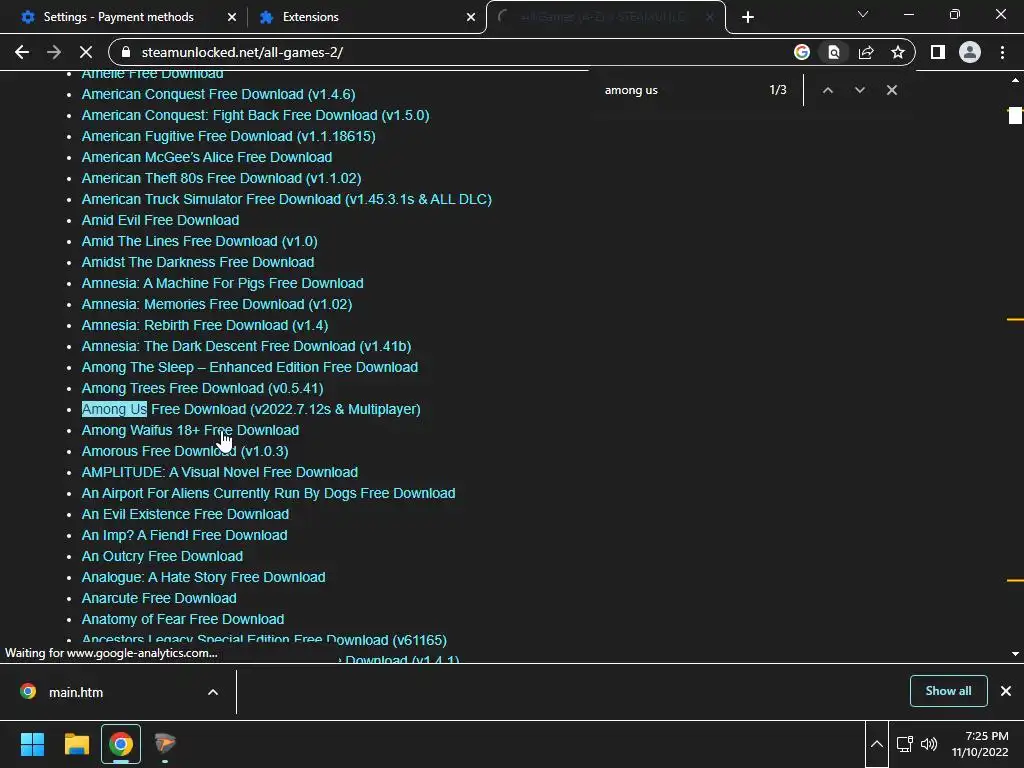The image size is (1024, 768).
Task: Open American Fugitive Free Download link
Action: [229, 136]
